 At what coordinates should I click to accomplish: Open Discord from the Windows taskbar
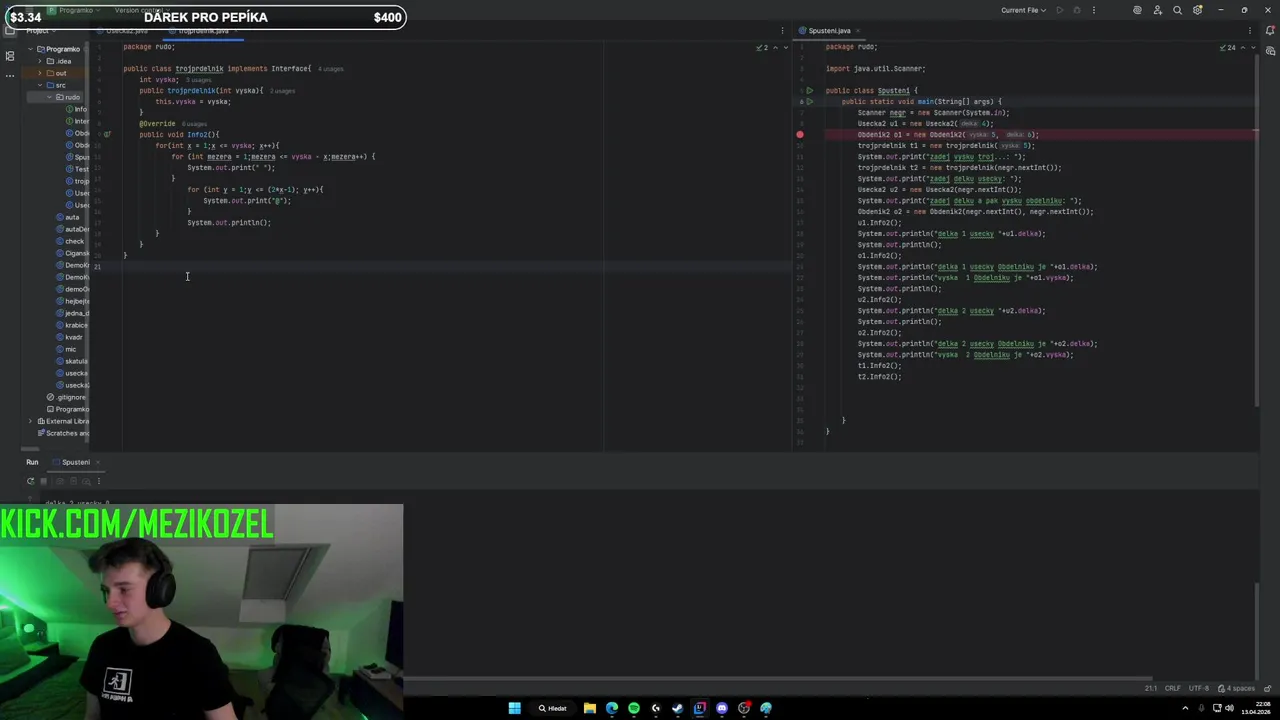pyautogui.click(x=722, y=708)
